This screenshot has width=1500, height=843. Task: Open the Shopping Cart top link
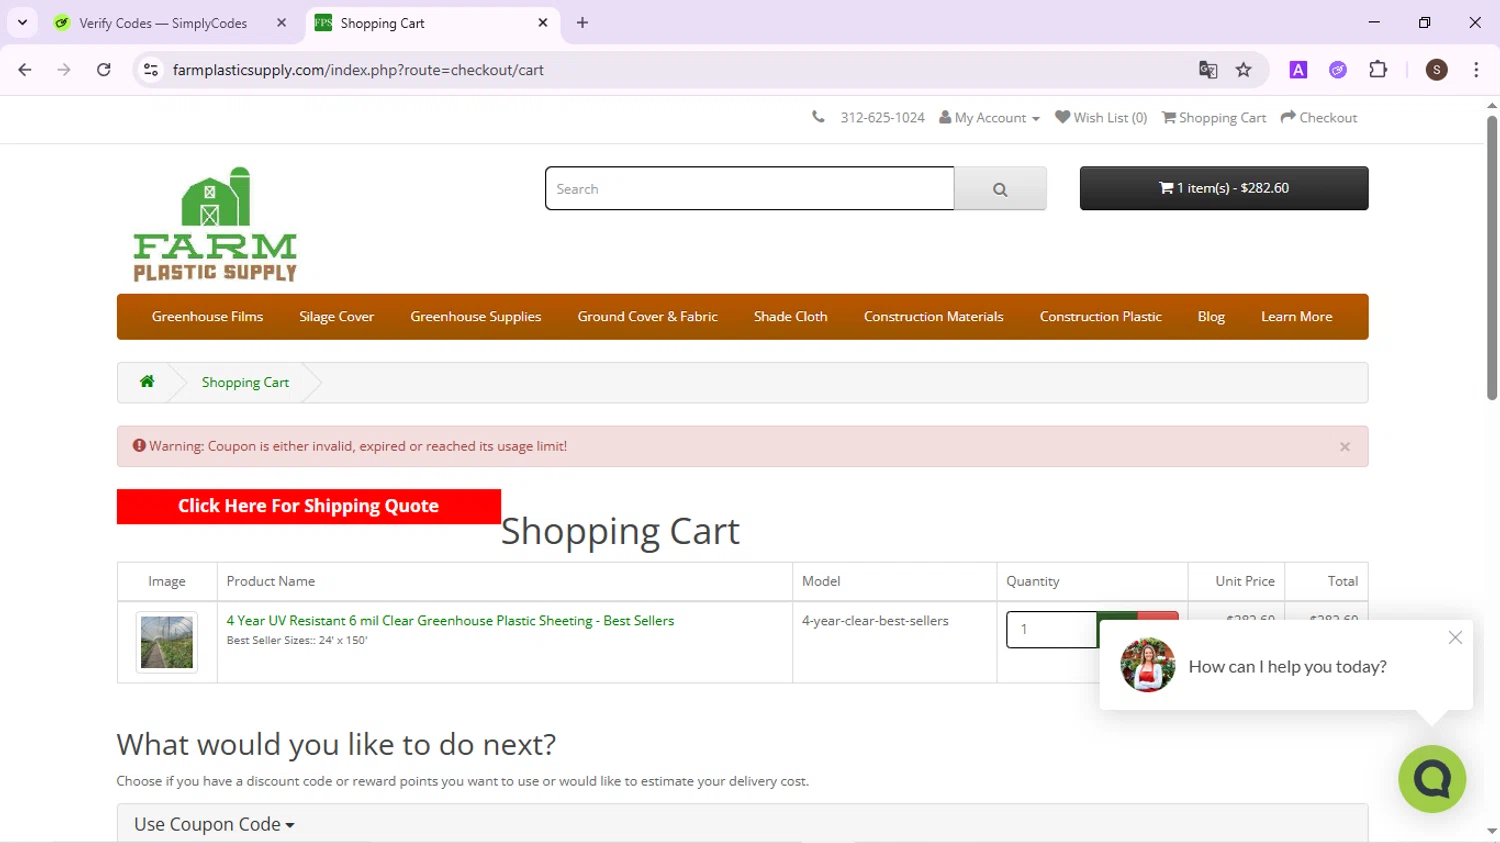(1214, 118)
